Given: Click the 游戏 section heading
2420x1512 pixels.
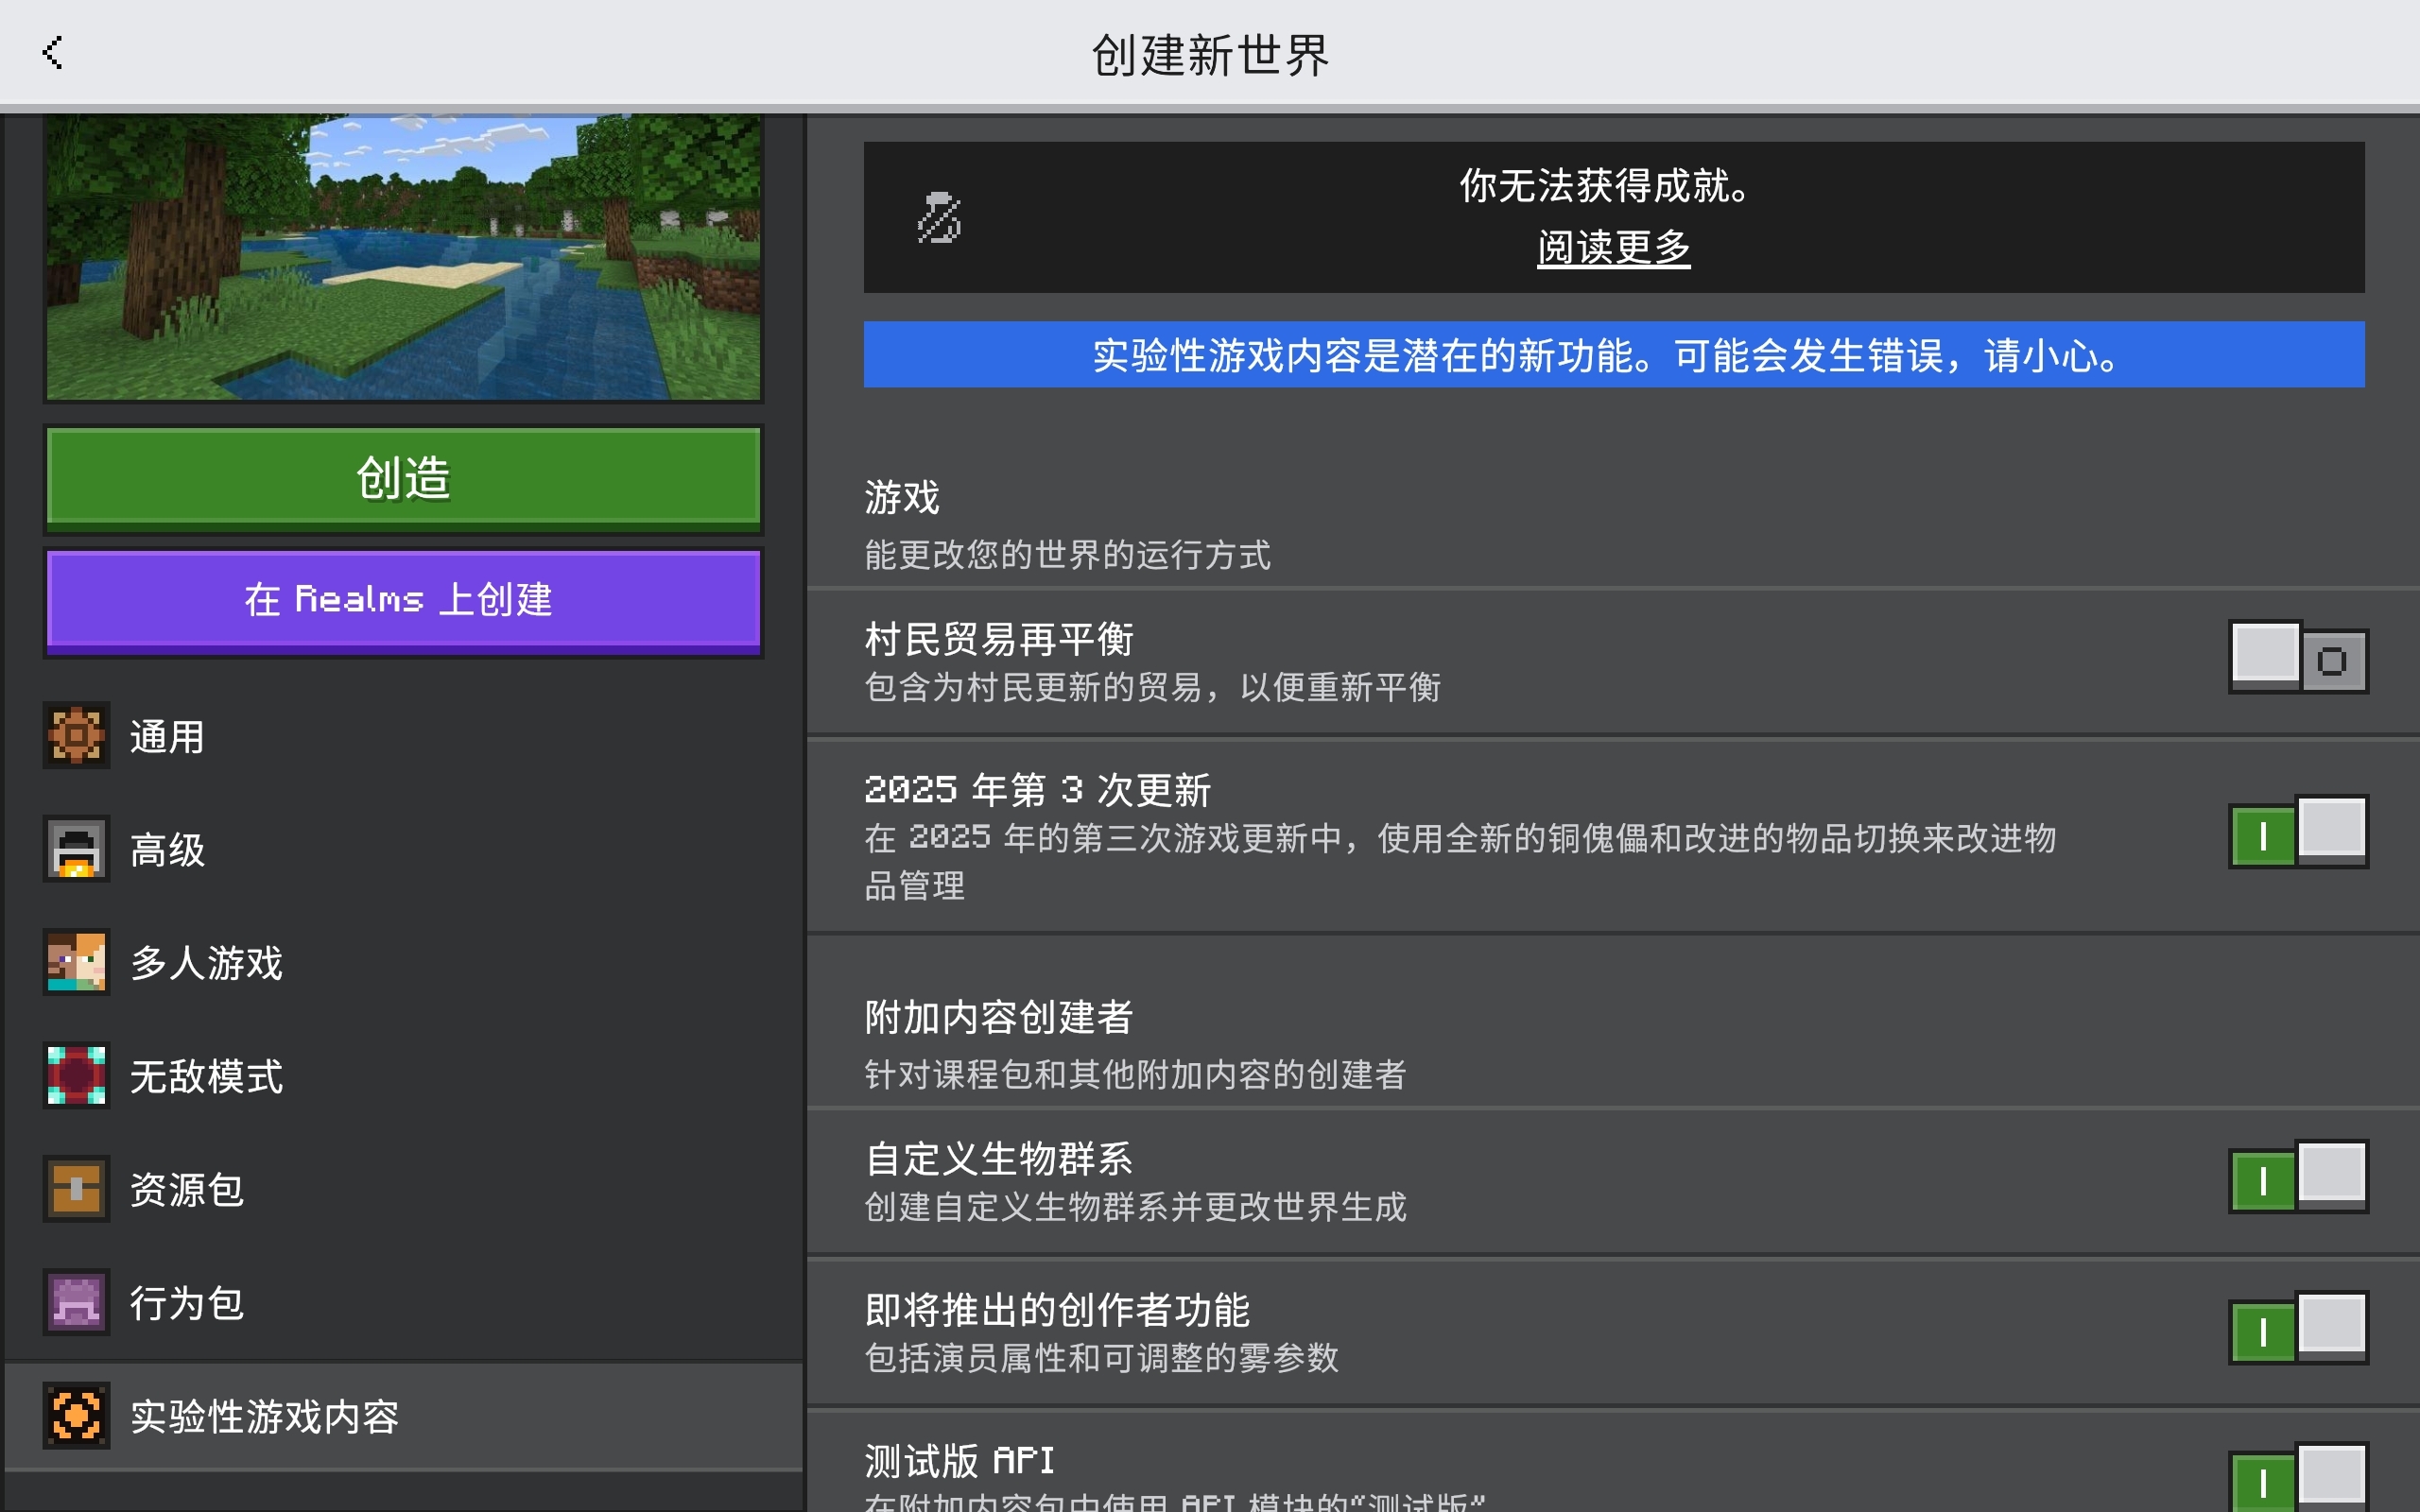Looking at the screenshot, I should click(902, 497).
